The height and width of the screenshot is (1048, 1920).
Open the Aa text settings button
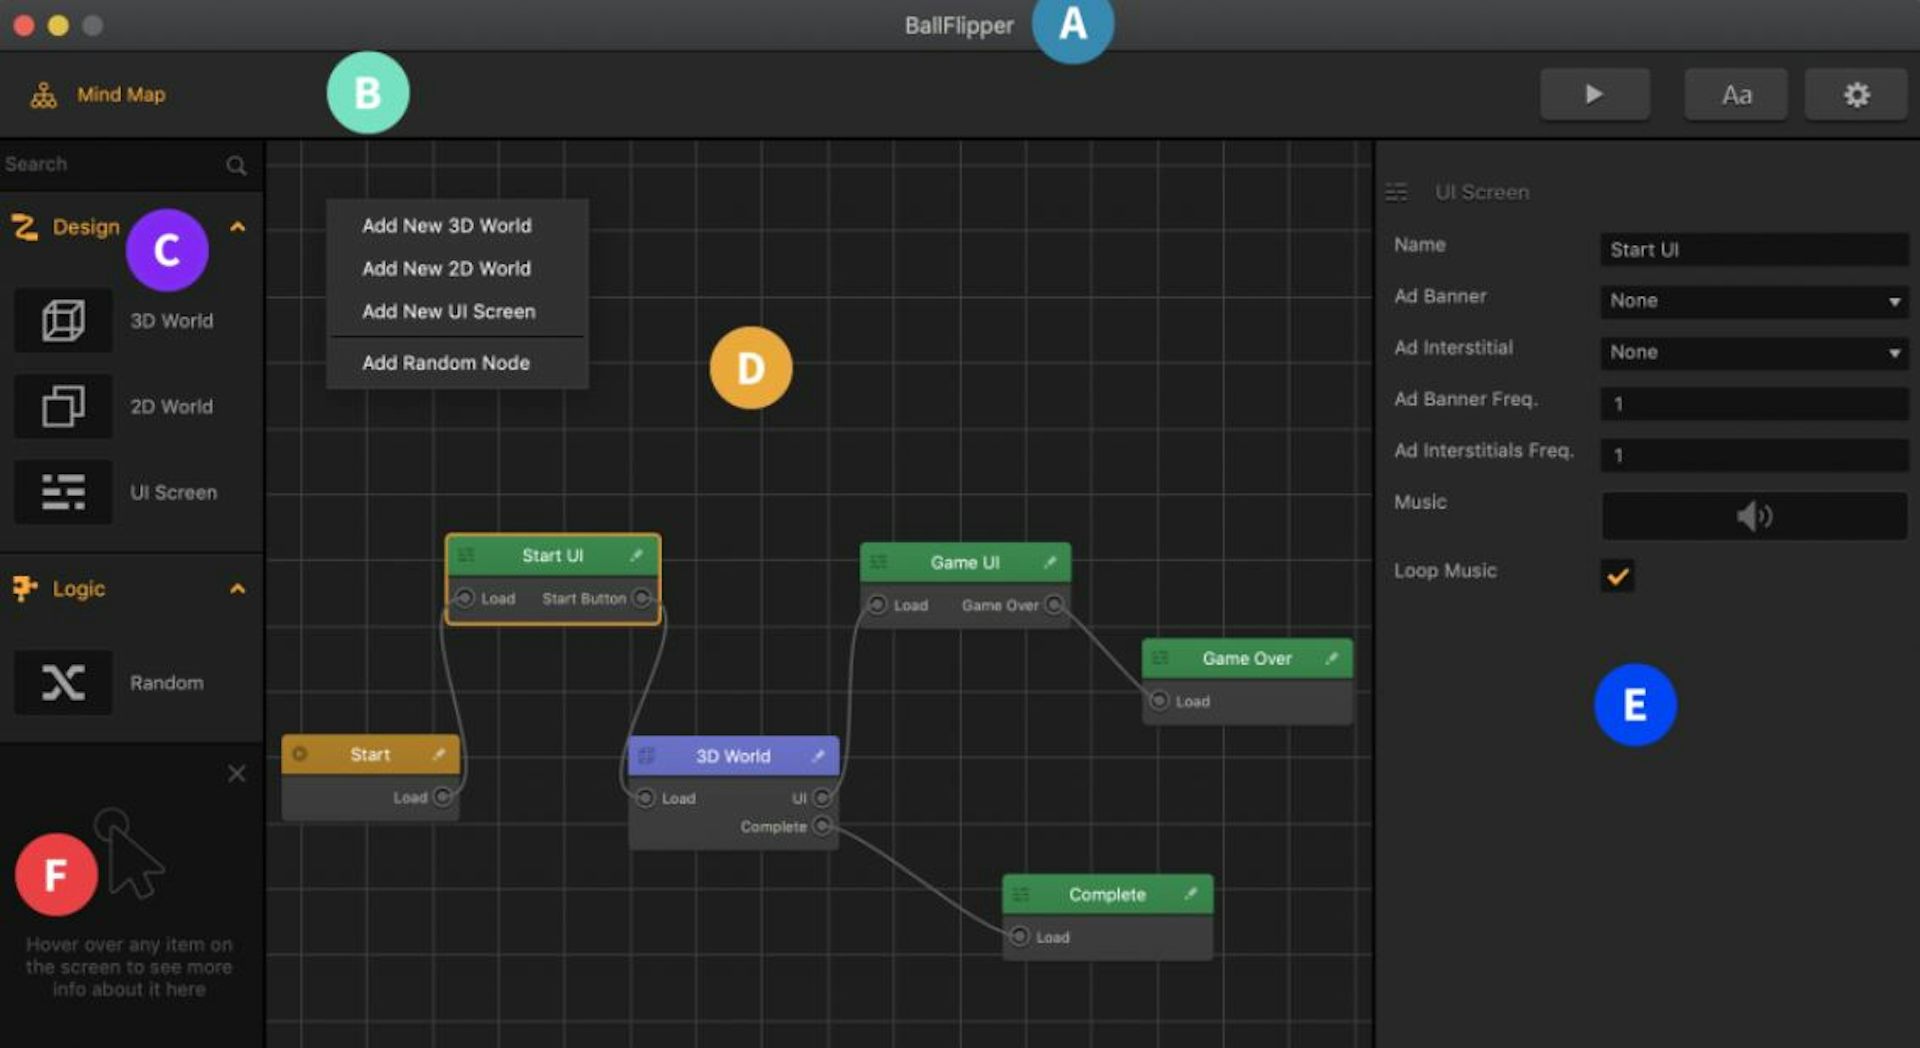pyautogui.click(x=1736, y=95)
